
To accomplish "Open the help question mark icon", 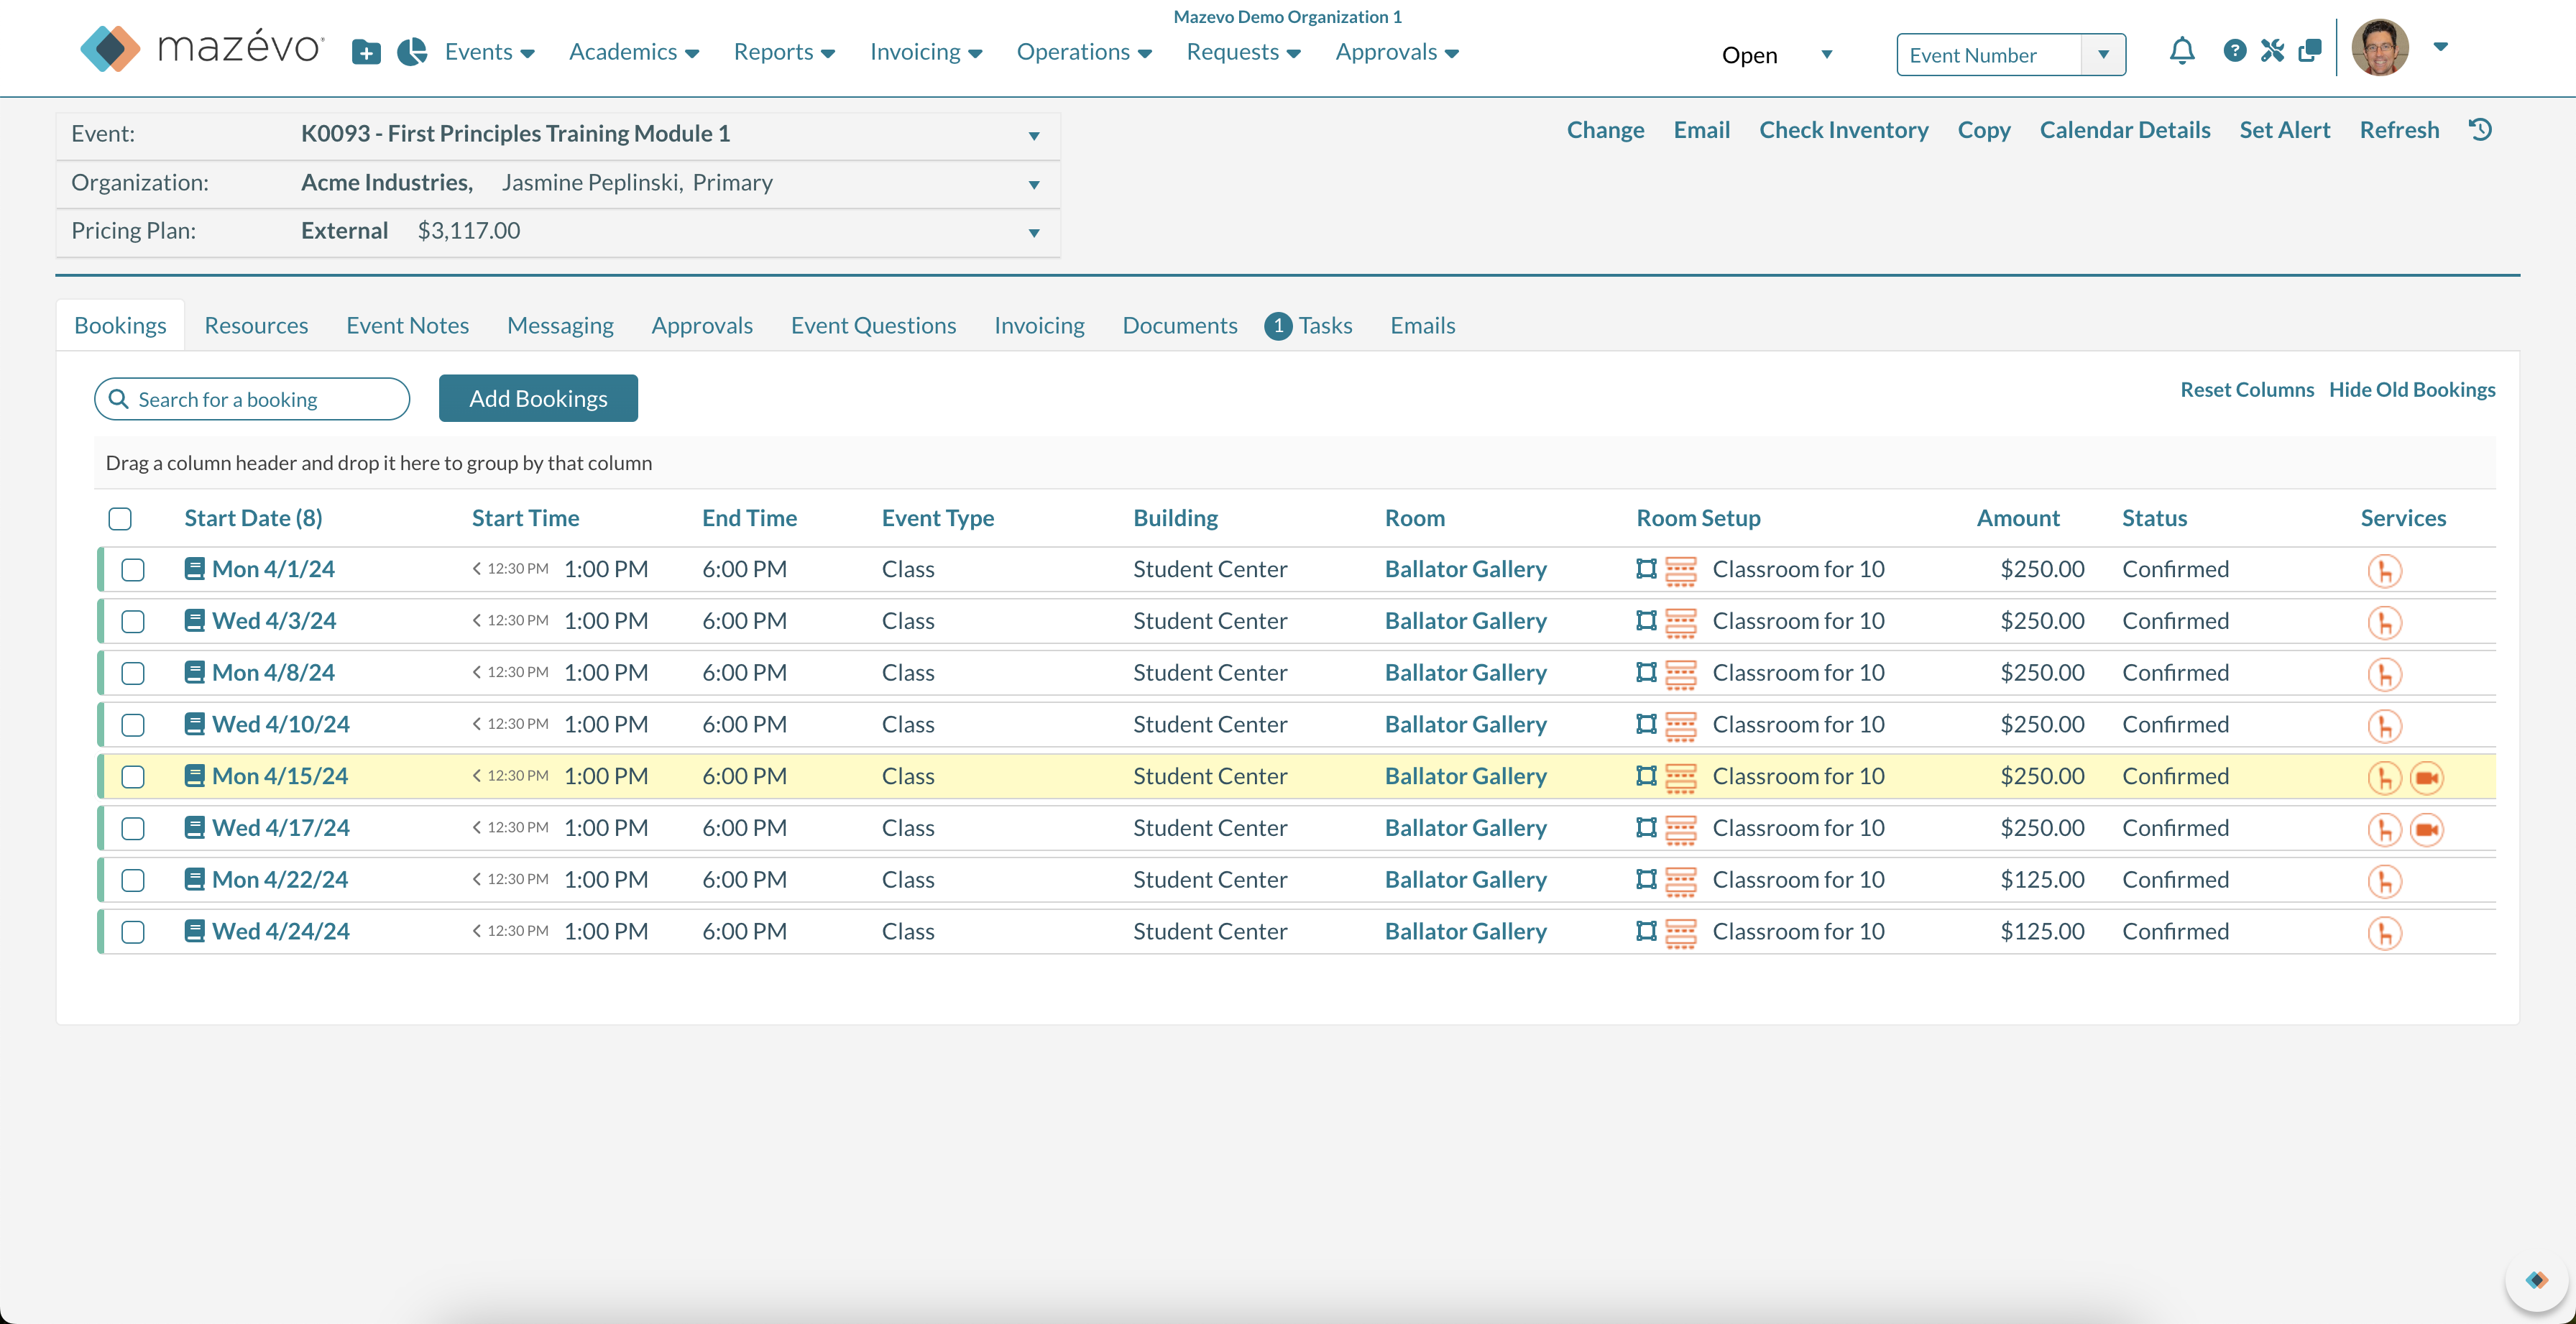I will [x=2234, y=51].
